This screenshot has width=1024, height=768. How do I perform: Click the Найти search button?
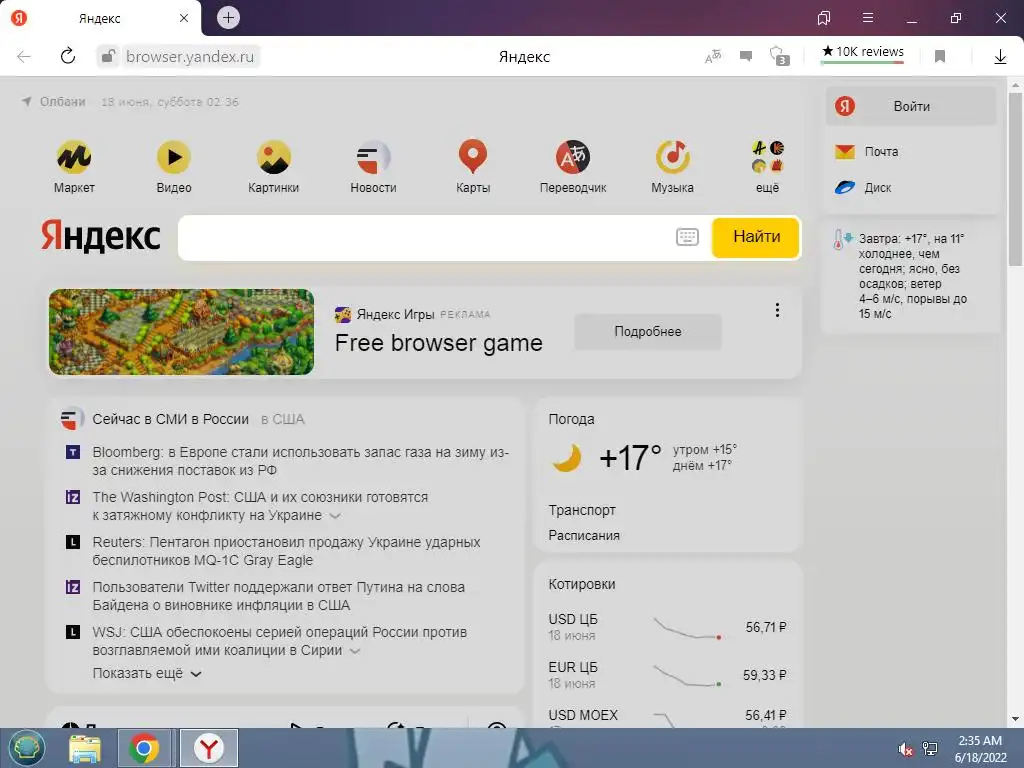[756, 237]
